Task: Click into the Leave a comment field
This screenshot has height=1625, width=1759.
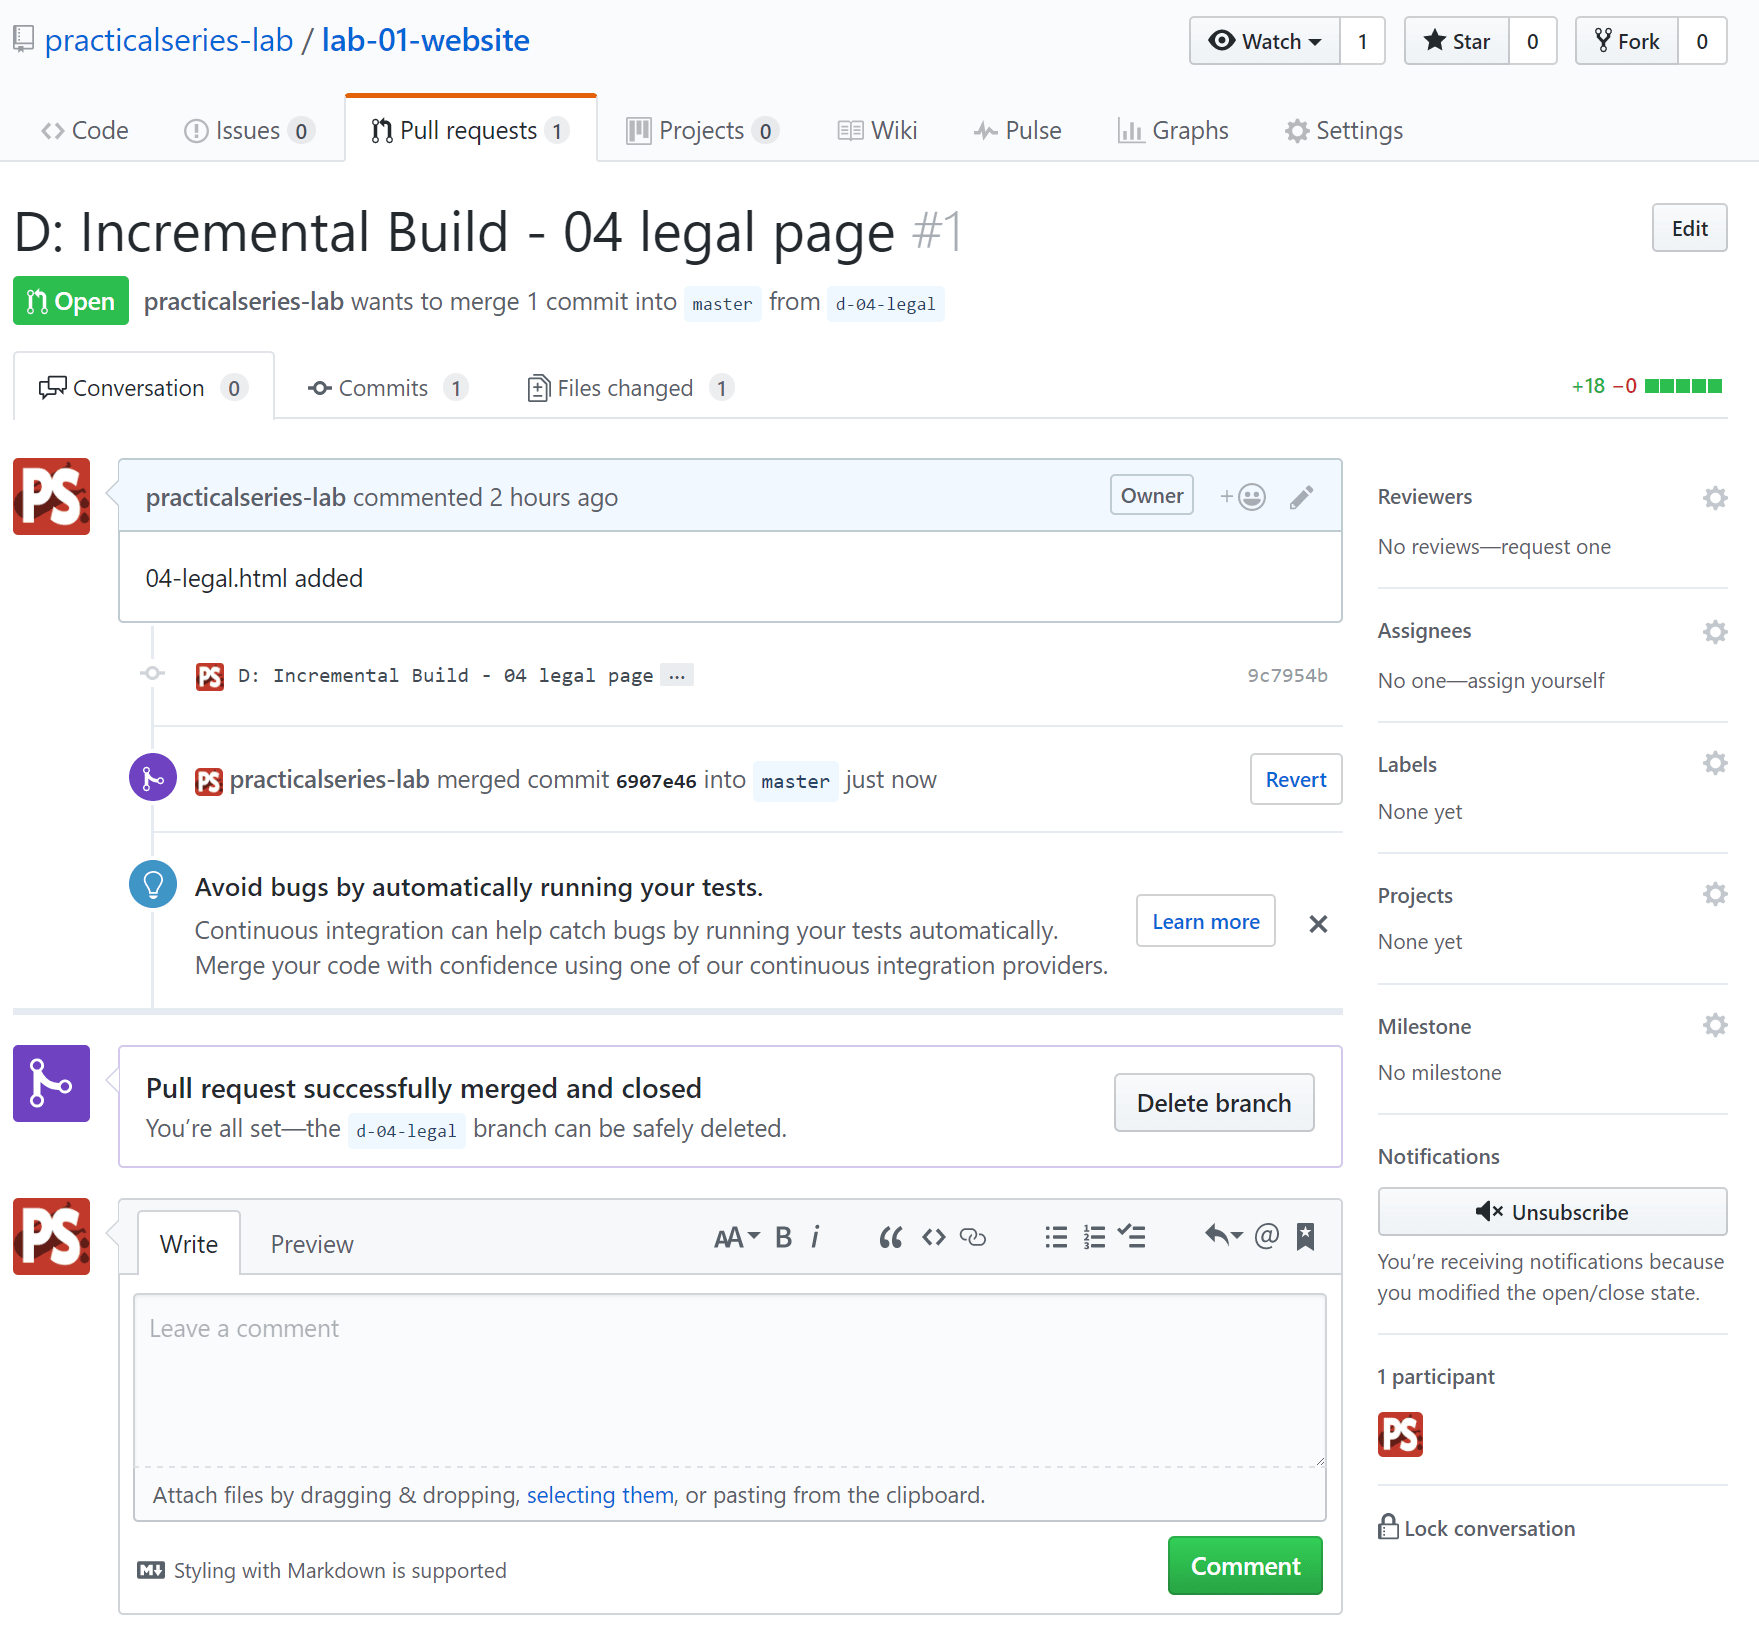Action: pyautogui.click(x=730, y=1380)
